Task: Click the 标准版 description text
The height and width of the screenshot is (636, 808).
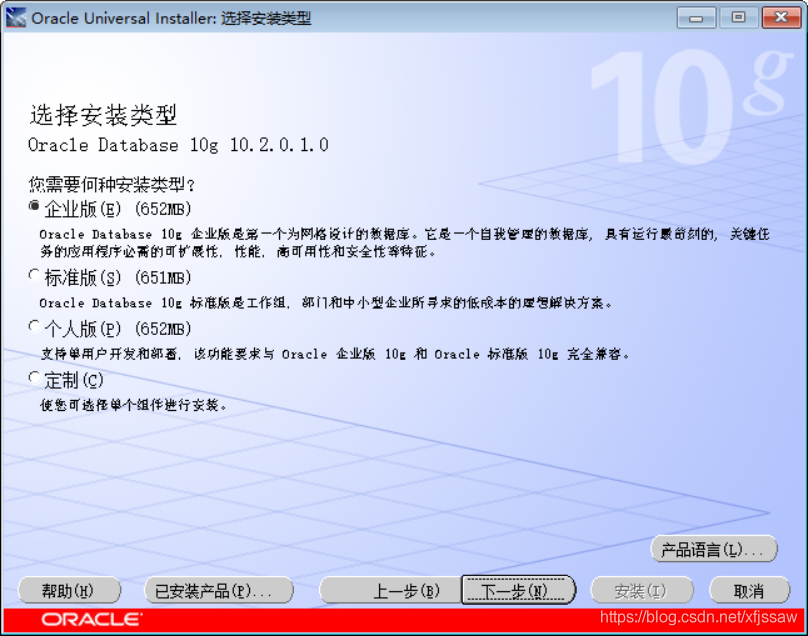Action: pyautogui.click(x=326, y=303)
